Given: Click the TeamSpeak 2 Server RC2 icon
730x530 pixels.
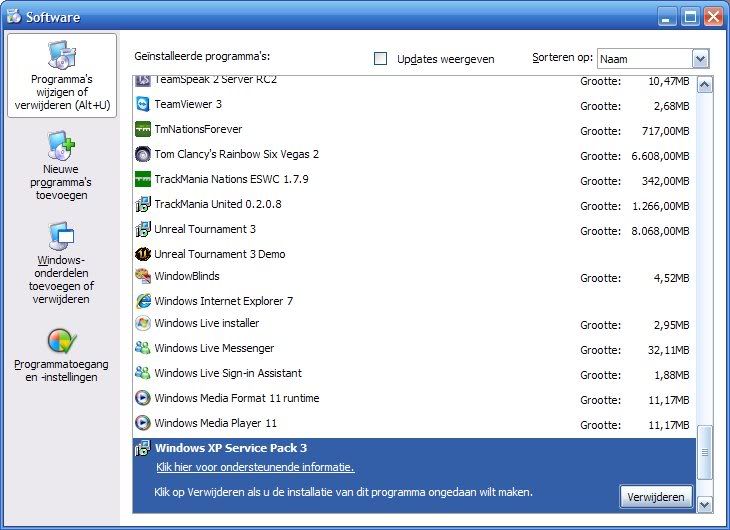Looking at the screenshot, I should pos(143,82).
